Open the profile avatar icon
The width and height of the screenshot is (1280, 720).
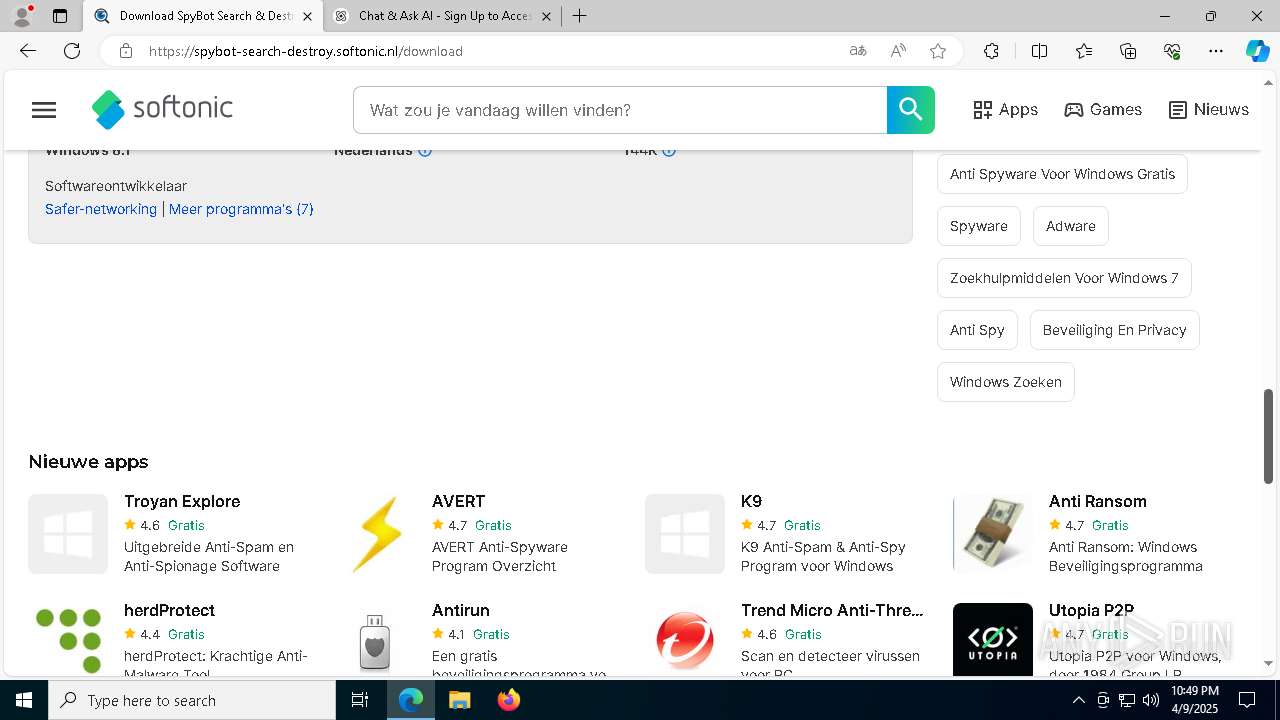22,16
